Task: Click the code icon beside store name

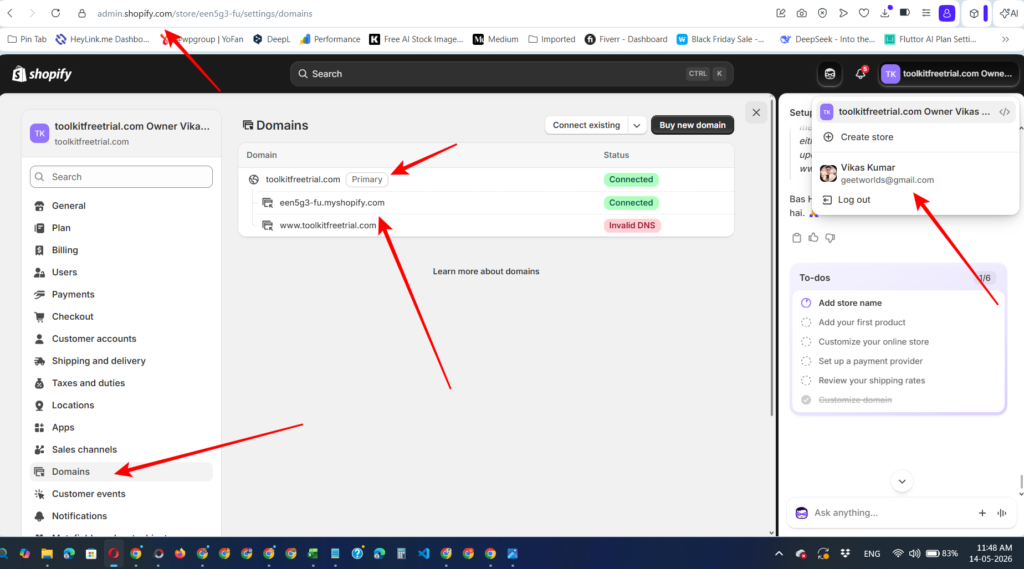Action: [1004, 112]
